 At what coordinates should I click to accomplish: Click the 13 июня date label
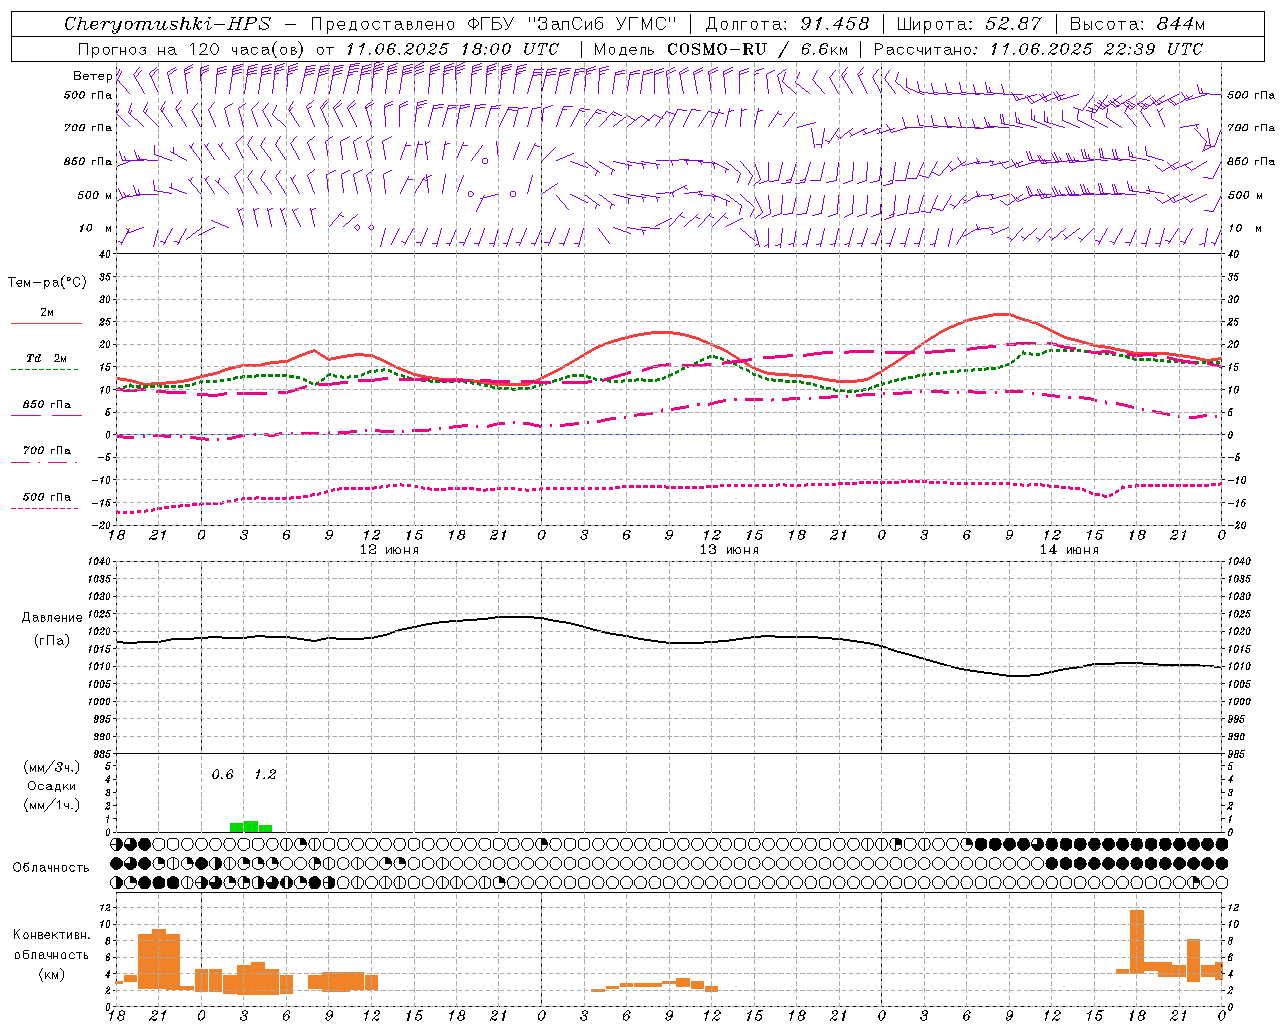pyautogui.click(x=729, y=550)
